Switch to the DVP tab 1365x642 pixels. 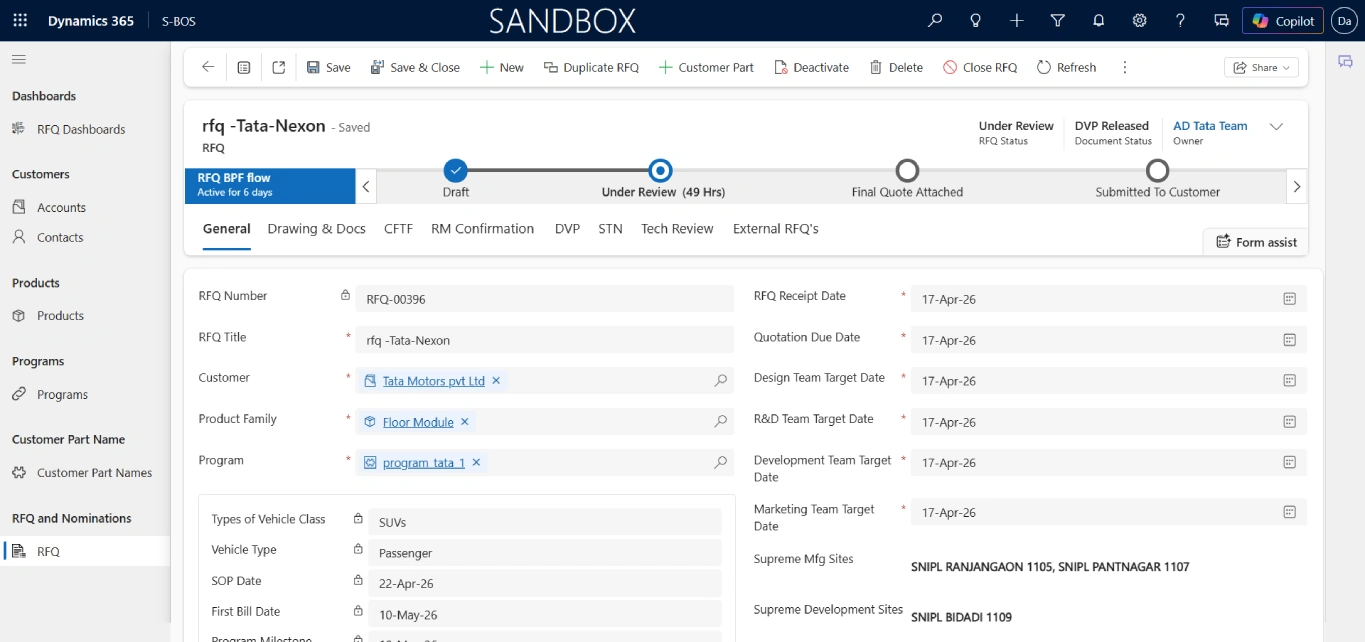tap(567, 229)
